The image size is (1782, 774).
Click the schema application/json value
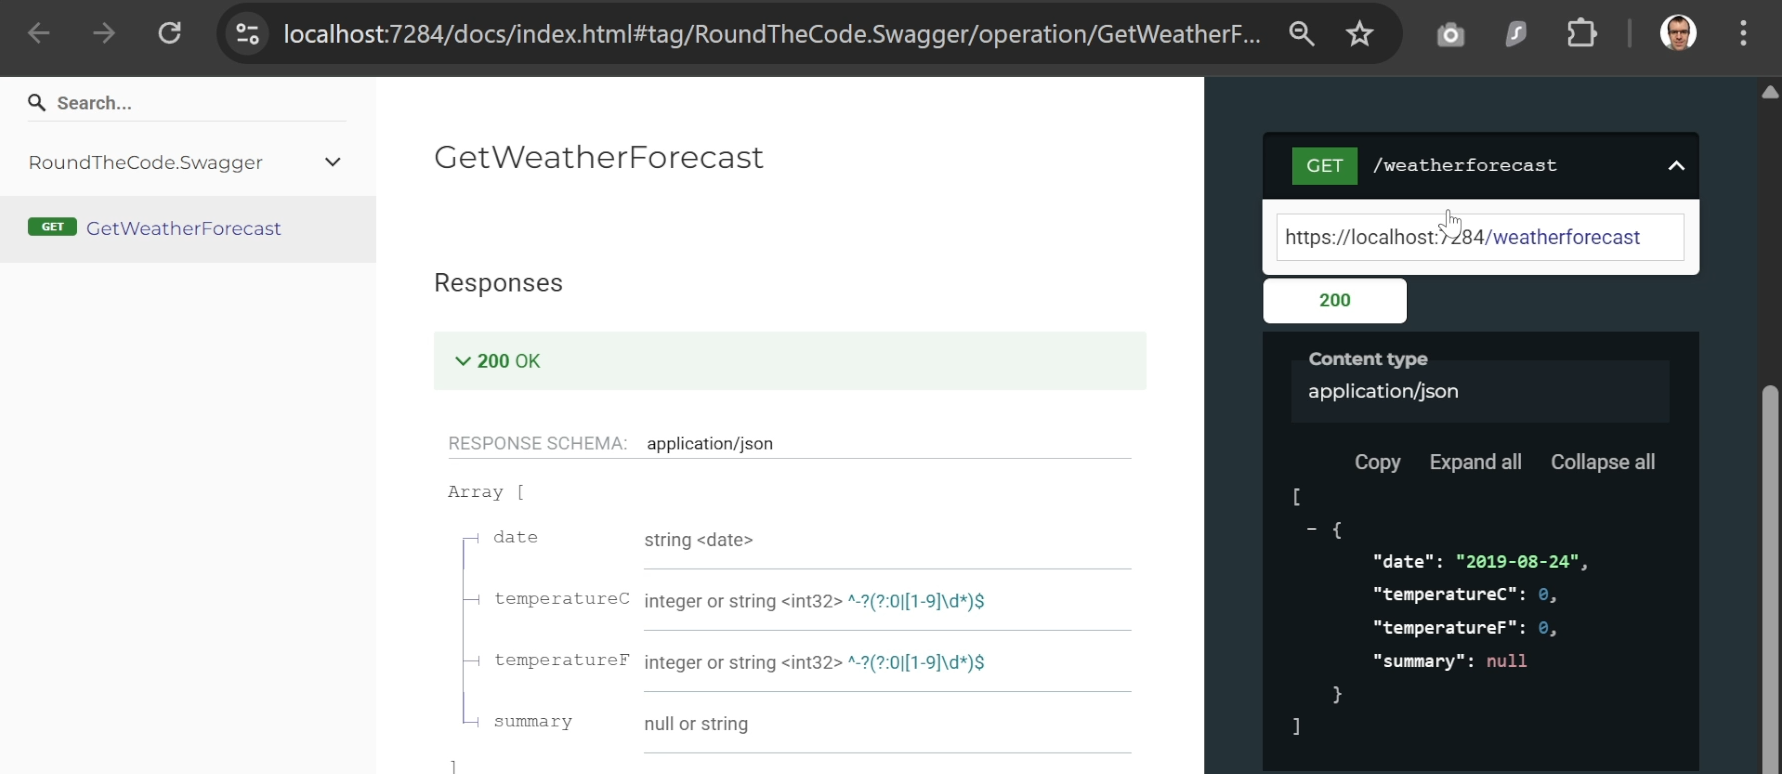(710, 443)
